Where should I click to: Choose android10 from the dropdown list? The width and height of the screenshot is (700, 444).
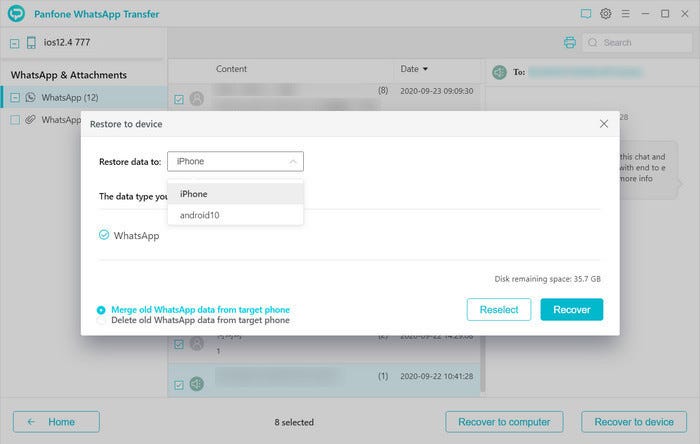tap(235, 215)
